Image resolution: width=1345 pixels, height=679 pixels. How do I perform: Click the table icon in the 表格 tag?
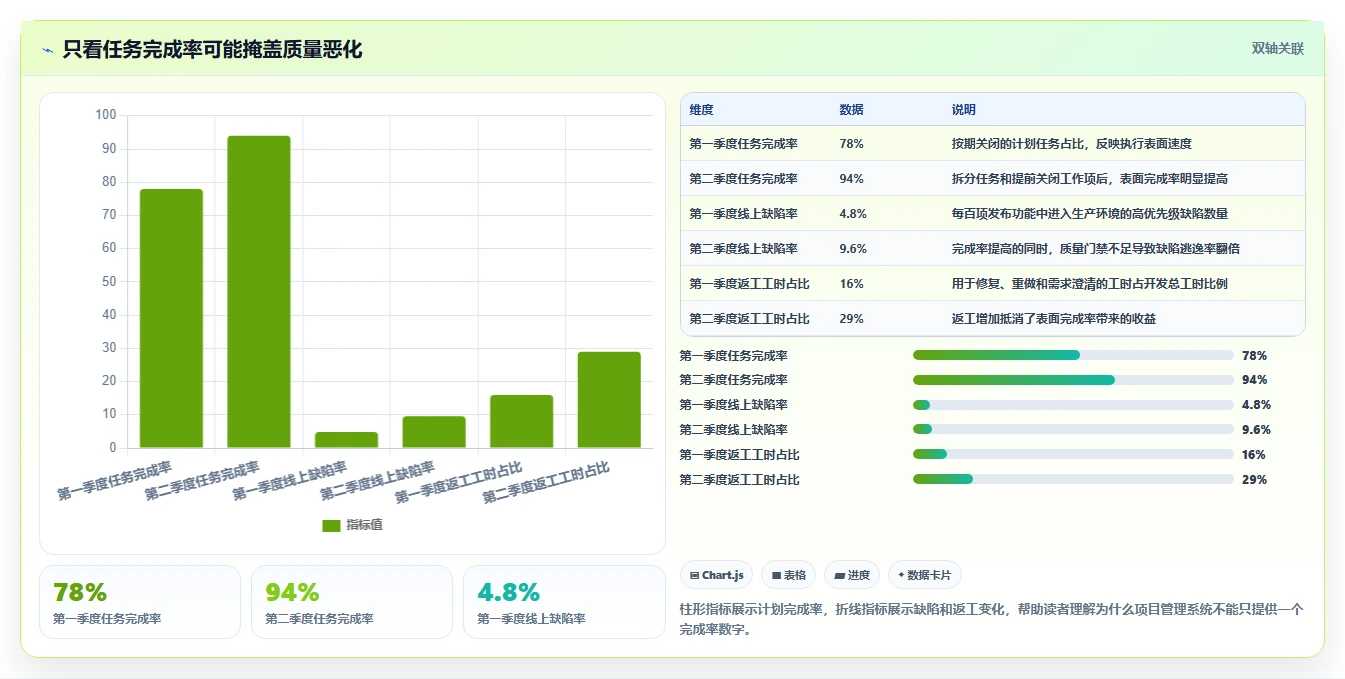tap(776, 576)
